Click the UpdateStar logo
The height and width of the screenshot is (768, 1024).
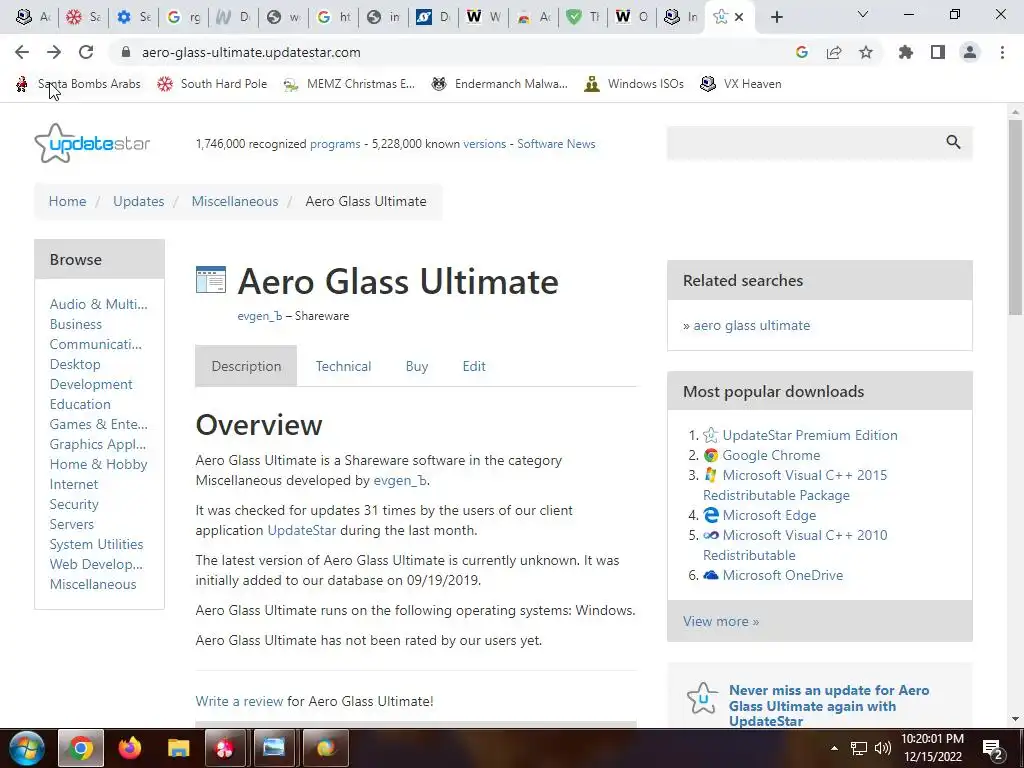tap(92, 143)
